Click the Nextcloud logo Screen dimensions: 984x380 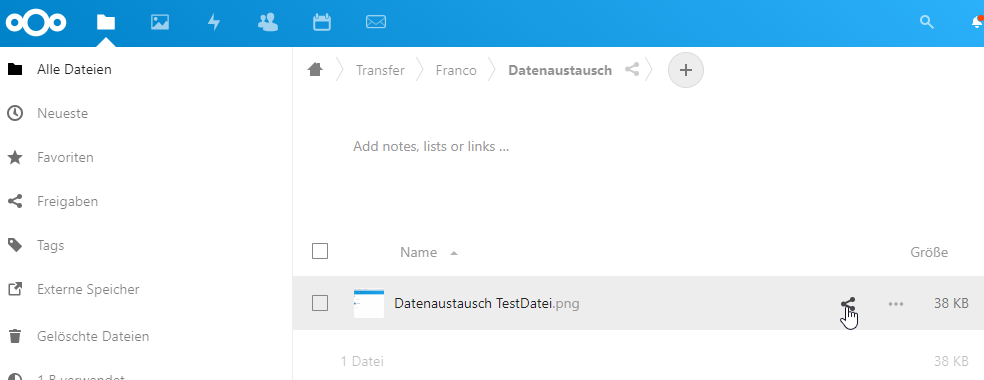pos(36,23)
